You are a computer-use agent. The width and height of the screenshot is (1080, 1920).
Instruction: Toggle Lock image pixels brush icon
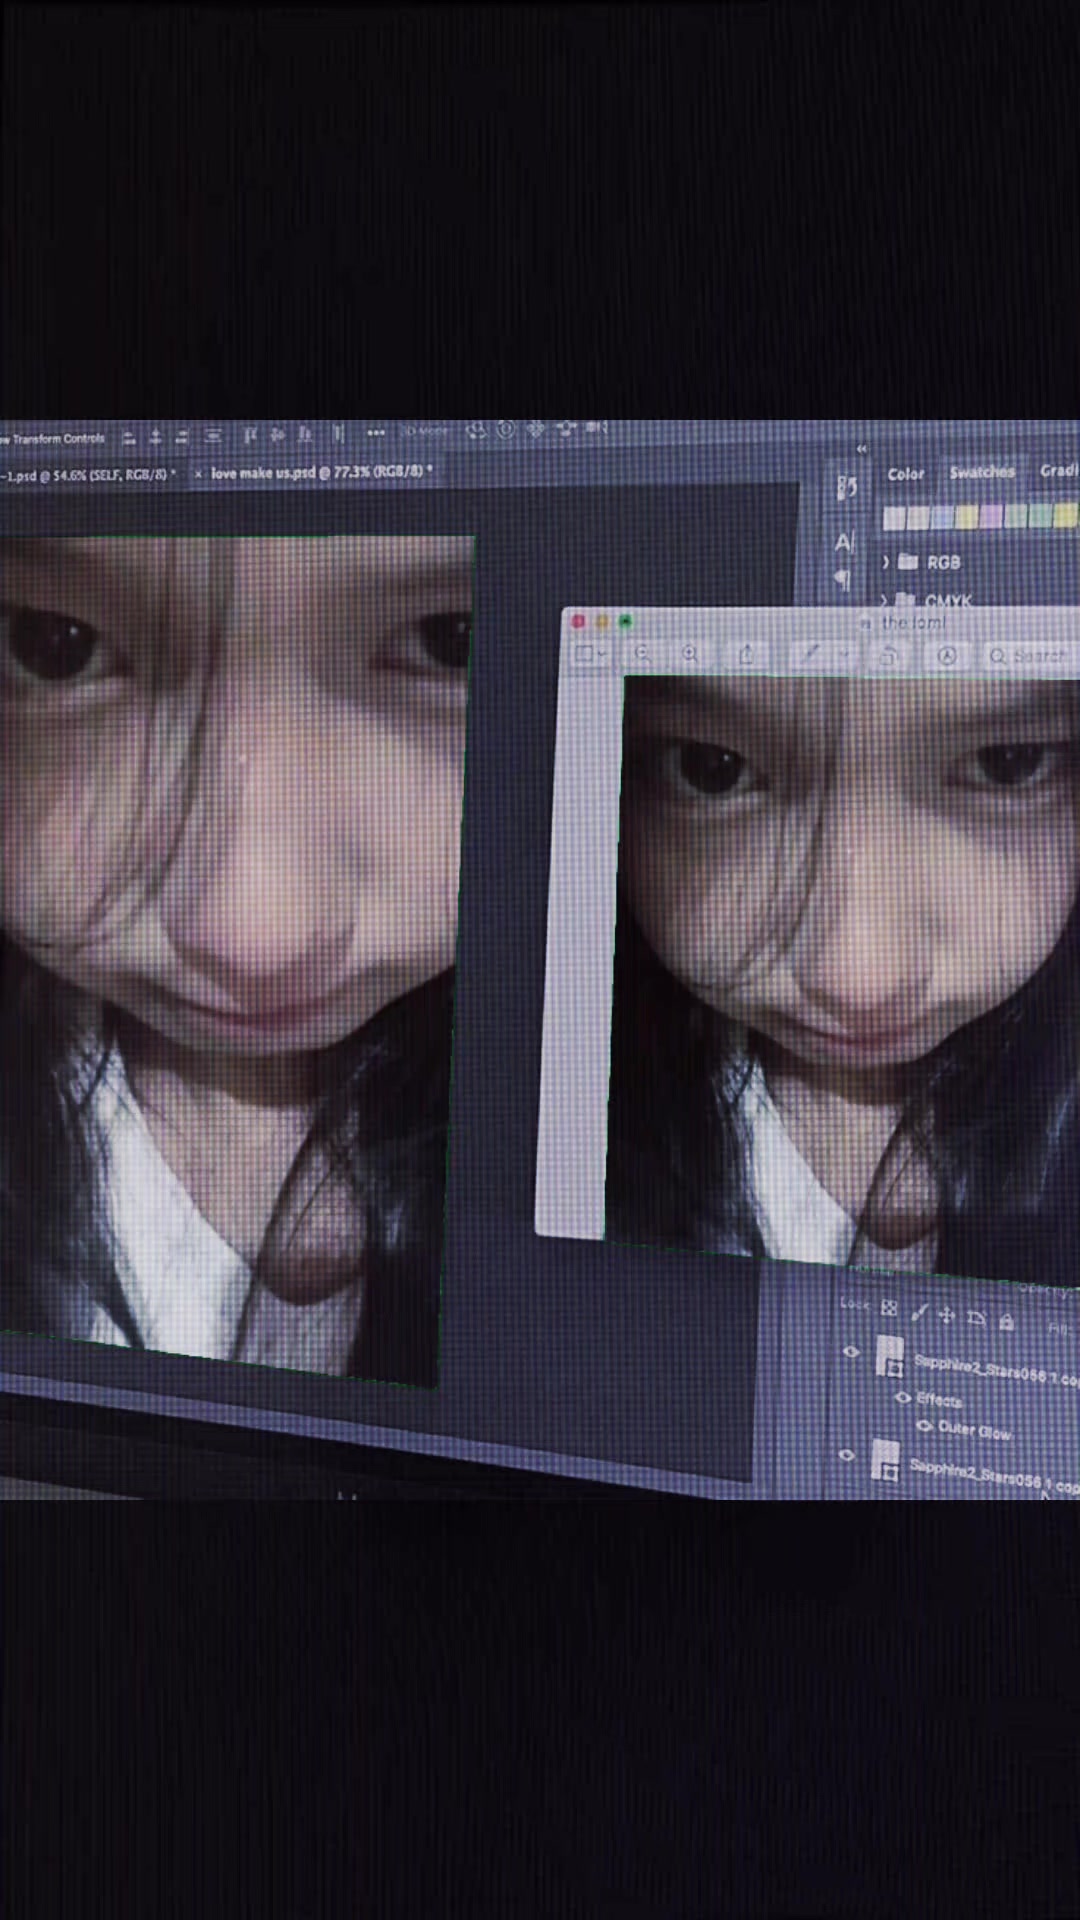click(x=919, y=1312)
